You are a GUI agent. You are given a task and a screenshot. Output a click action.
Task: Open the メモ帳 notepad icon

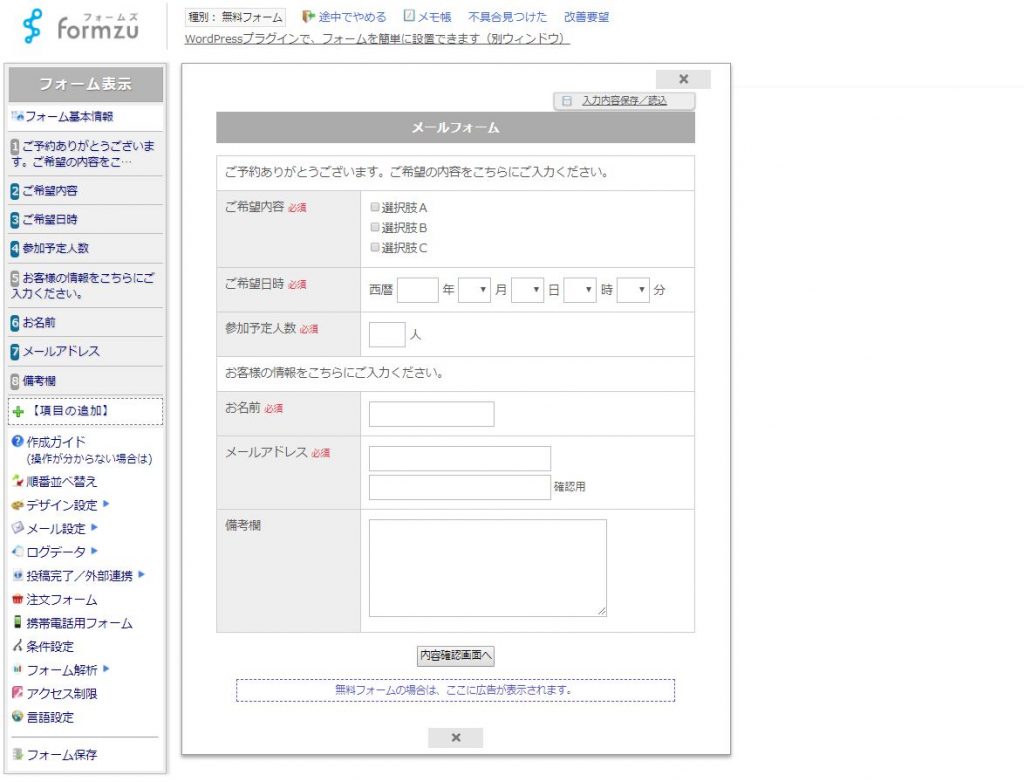(409, 17)
